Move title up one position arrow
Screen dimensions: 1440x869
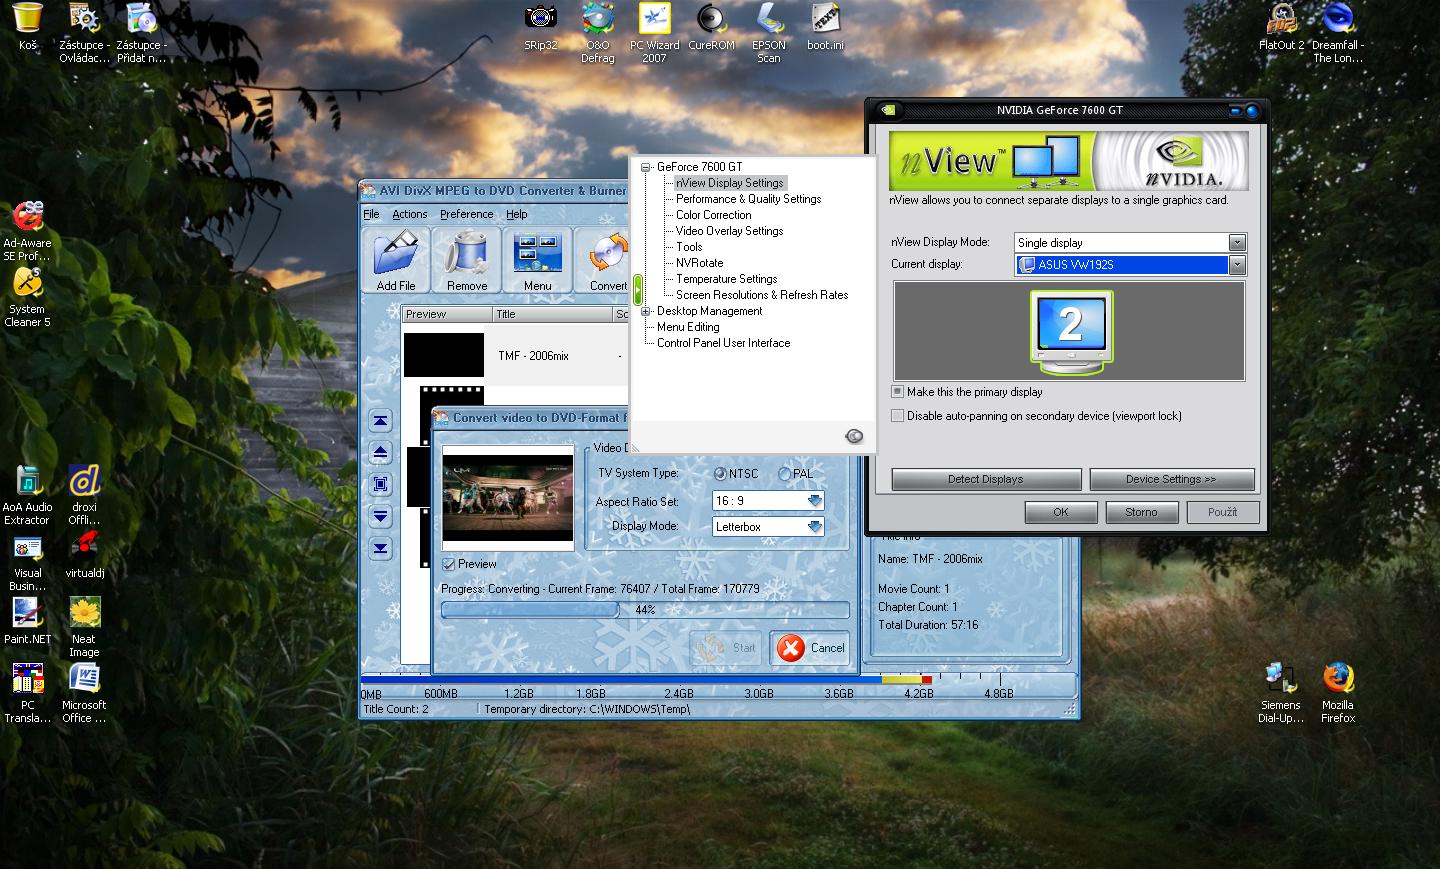[x=380, y=453]
